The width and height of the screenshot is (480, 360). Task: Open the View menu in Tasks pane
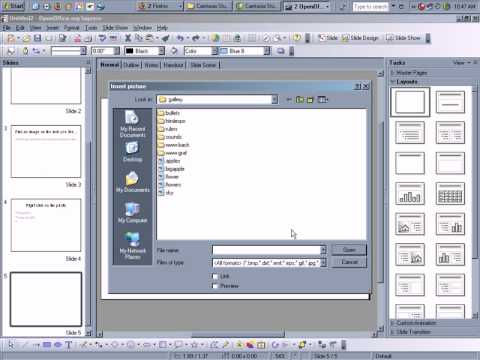coord(461,62)
